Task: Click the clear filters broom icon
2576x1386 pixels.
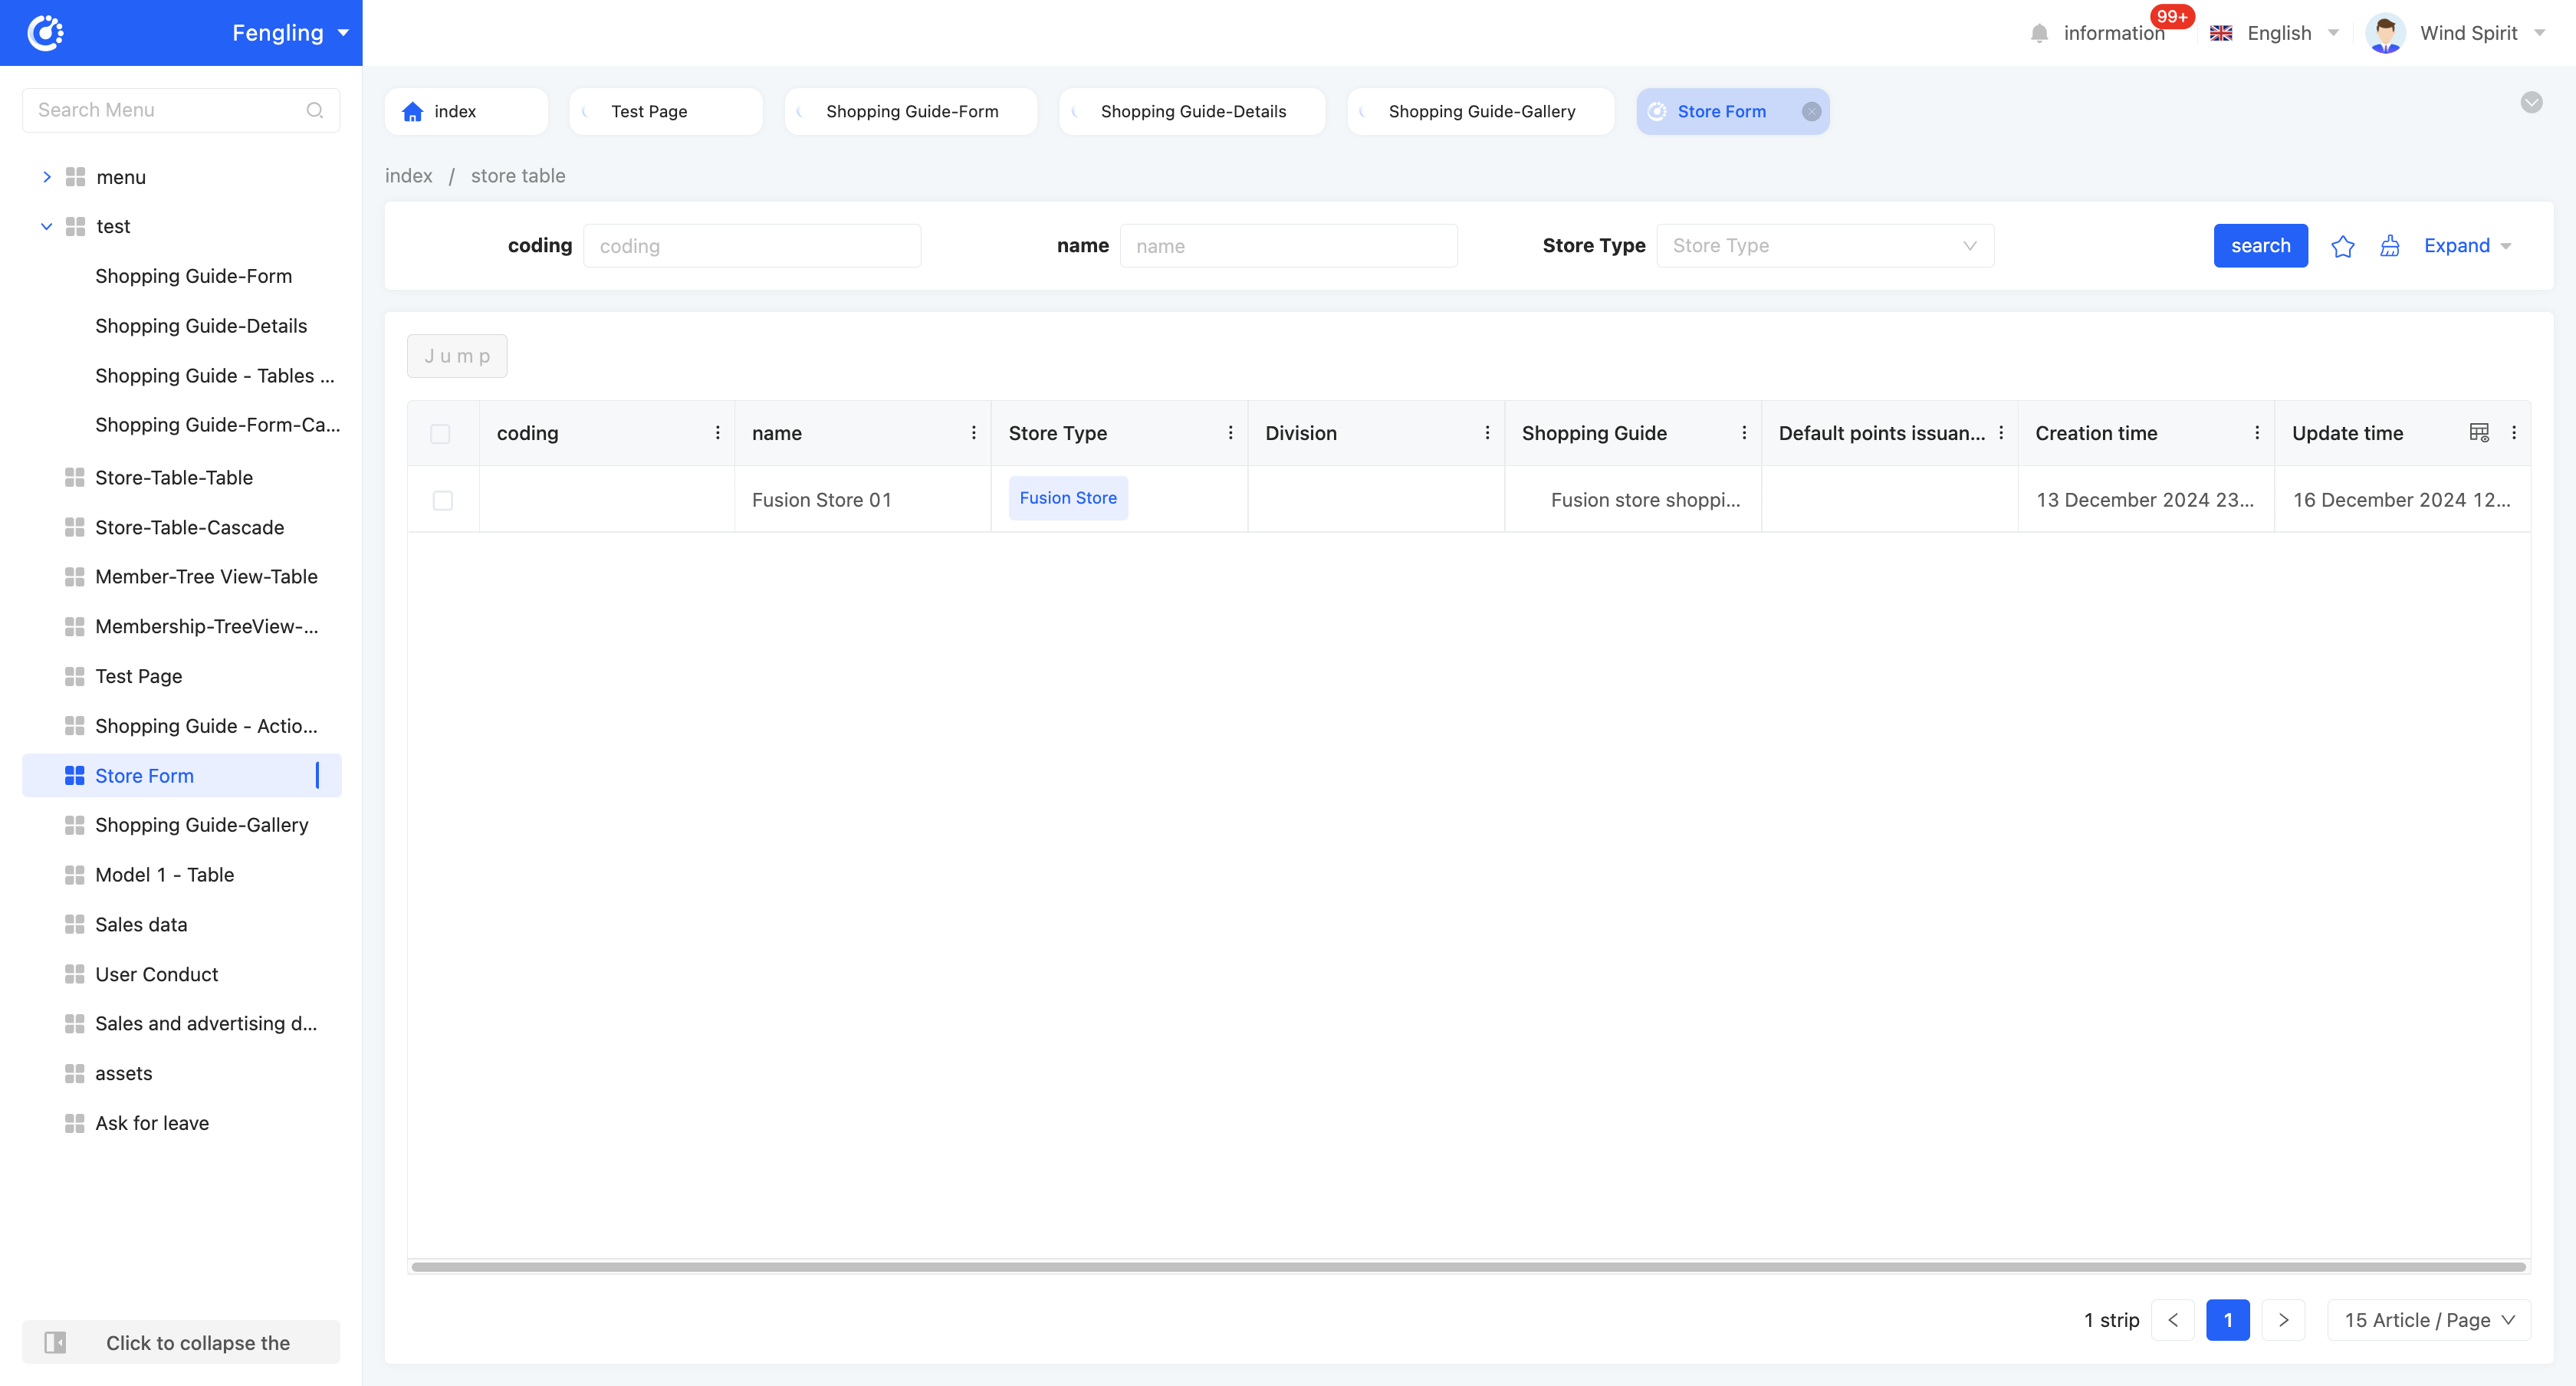Action: (2389, 246)
